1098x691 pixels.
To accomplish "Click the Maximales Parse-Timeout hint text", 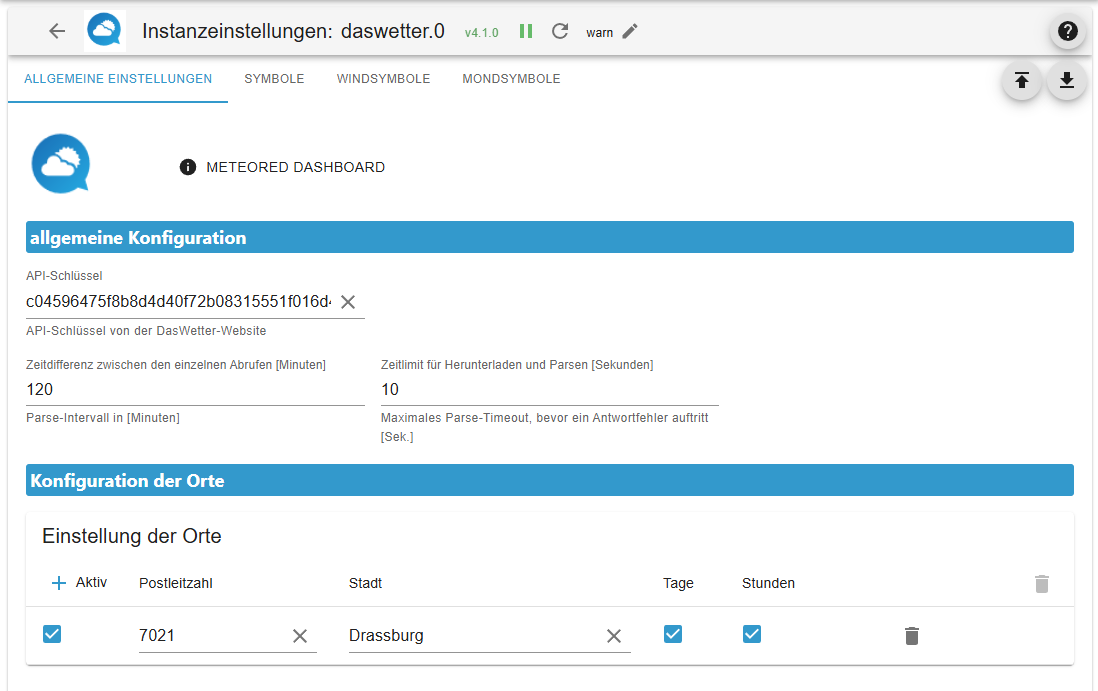I will tap(545, 427).
